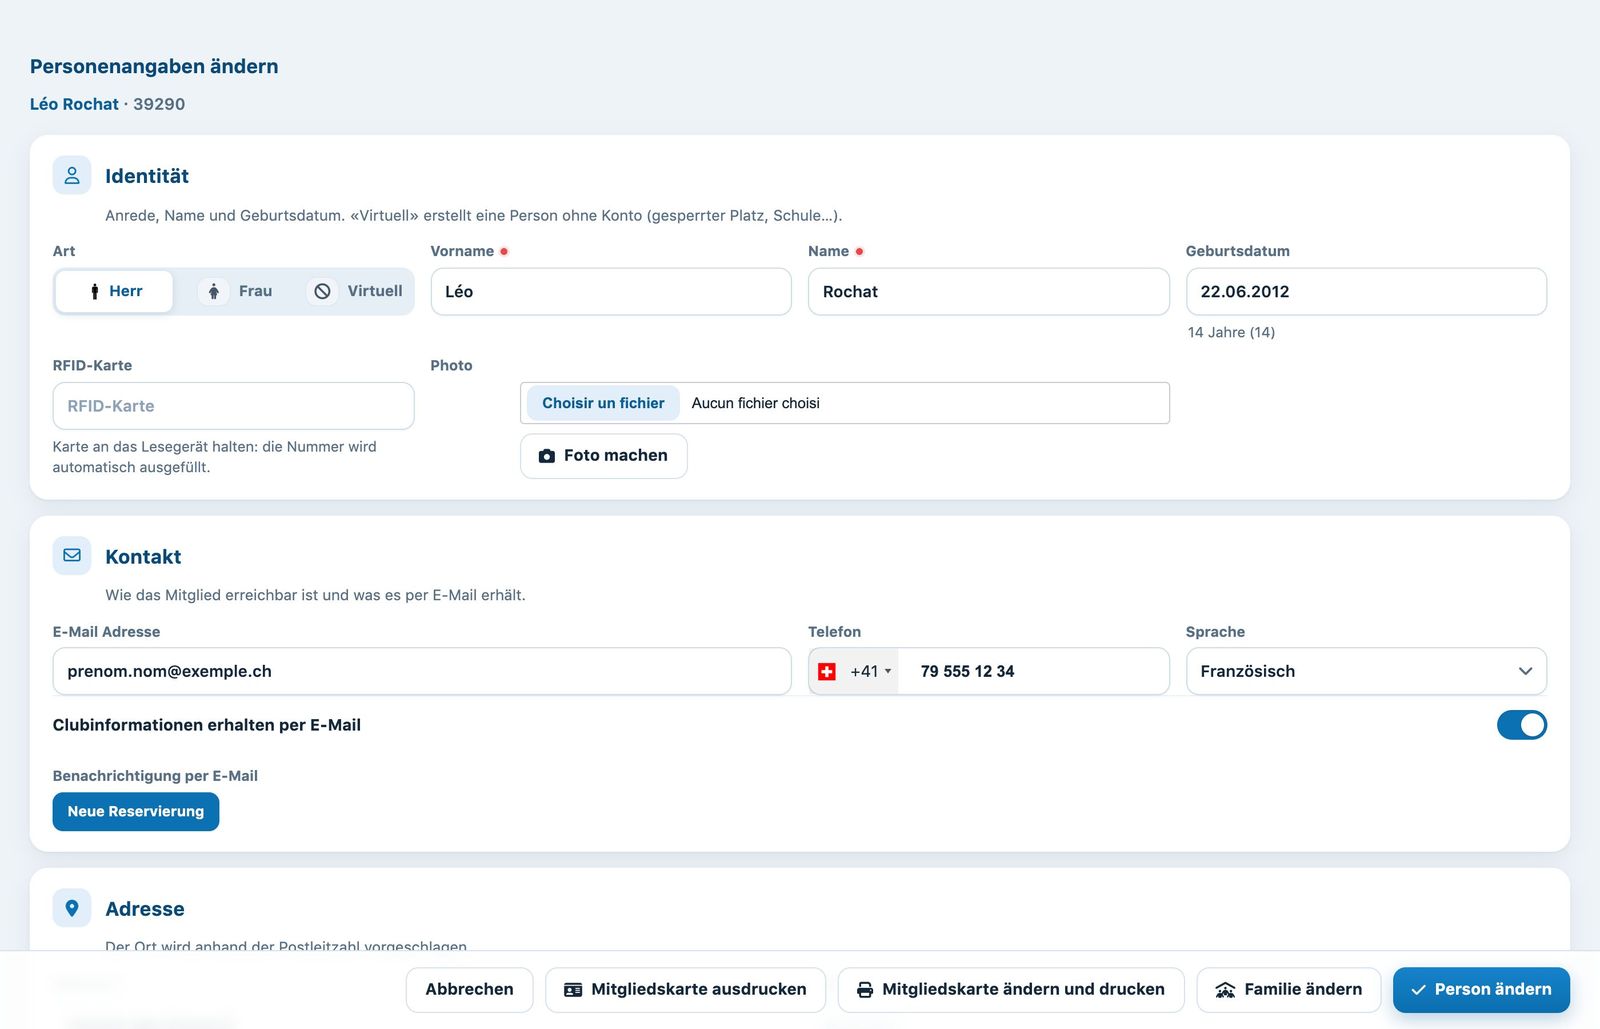Disable Clubinformationen erhalten per E-Mail switch
This screenshot has height=1029, width=1600.
tap(1521, 725)
